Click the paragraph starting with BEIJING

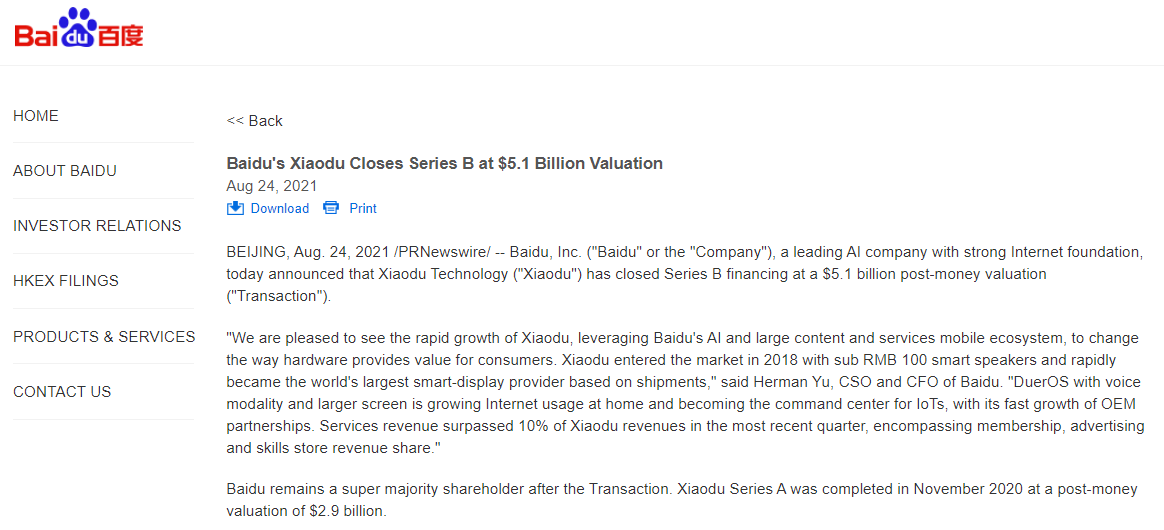coord(684,274)
